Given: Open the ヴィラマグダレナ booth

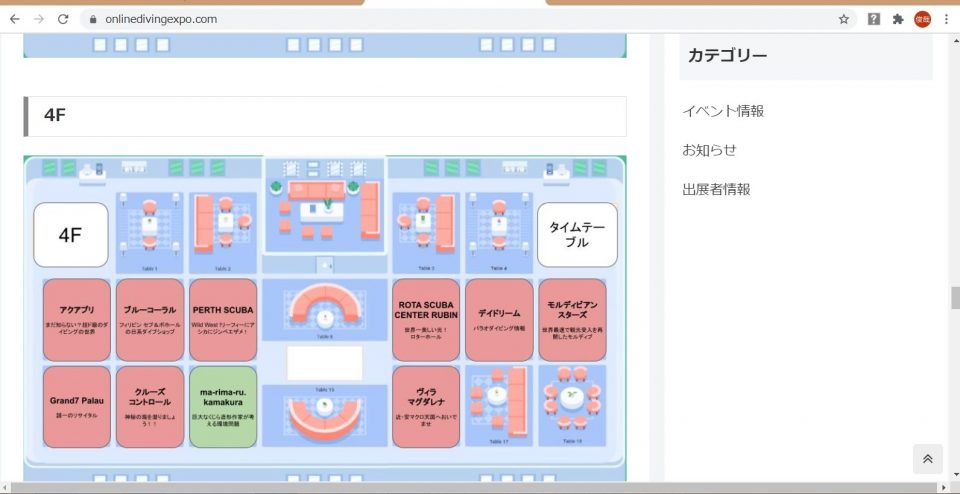Looking at the screenshot, I should pyautogui.click(x=426, y=407).
